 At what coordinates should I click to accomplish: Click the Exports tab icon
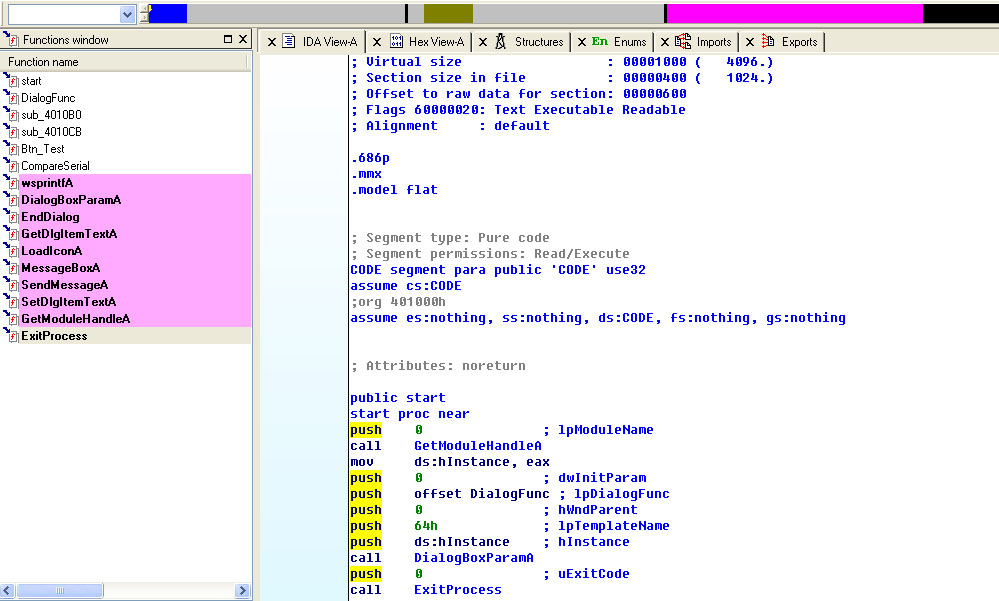click(768, 41)
